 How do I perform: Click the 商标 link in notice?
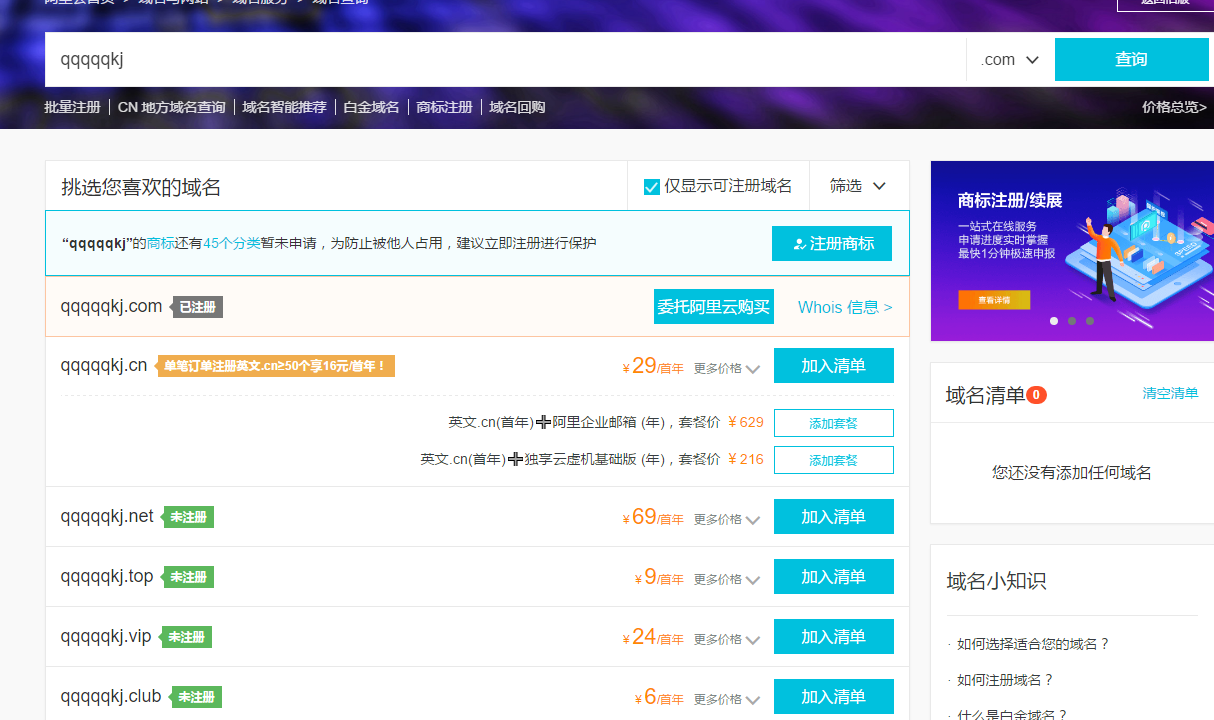click(161, 243)
